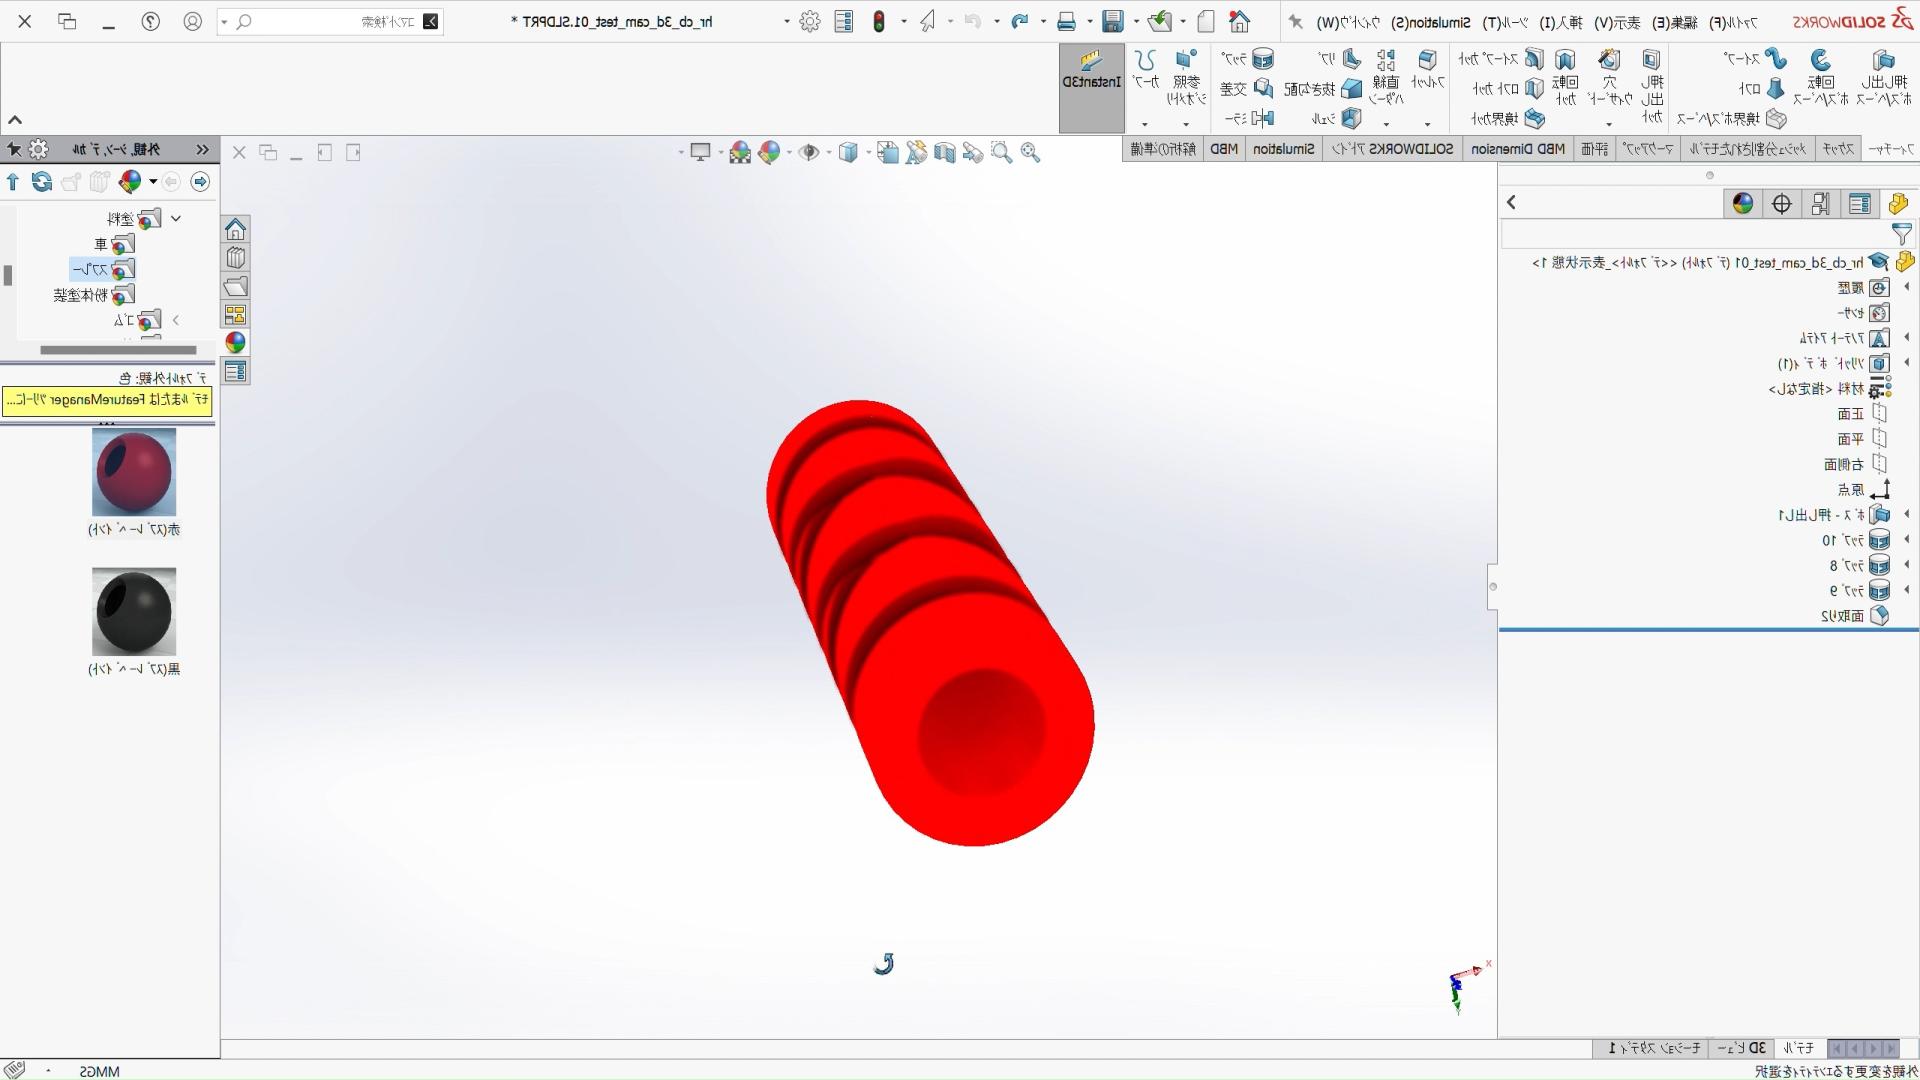Select the 粉体塗装 appearance folder
The image size is (1920, 1080).
pyautogui.click(x=94, y=296)
